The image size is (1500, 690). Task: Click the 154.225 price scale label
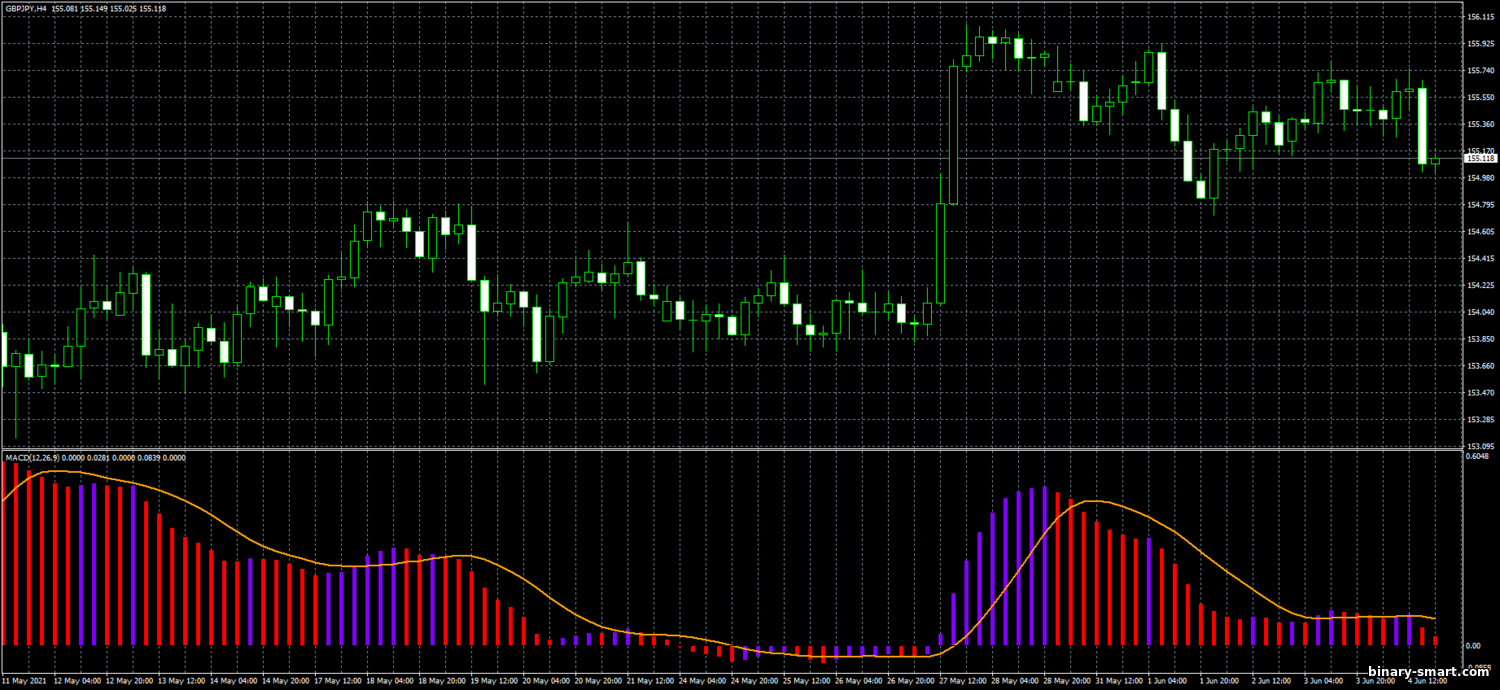click(1481, 286)
